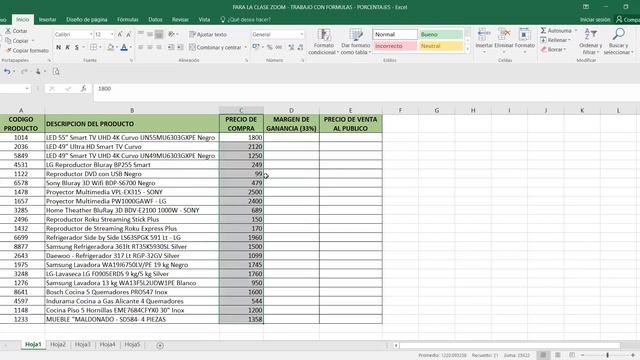The image size is (640, 360).
Task: Increase decimals
Action: tap(291, 47)
